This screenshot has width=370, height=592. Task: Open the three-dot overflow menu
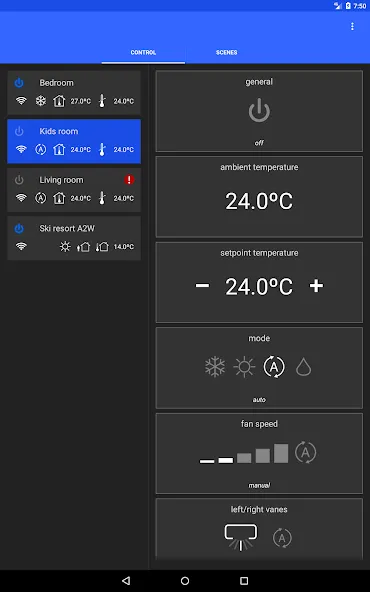[x=352, y=26]
